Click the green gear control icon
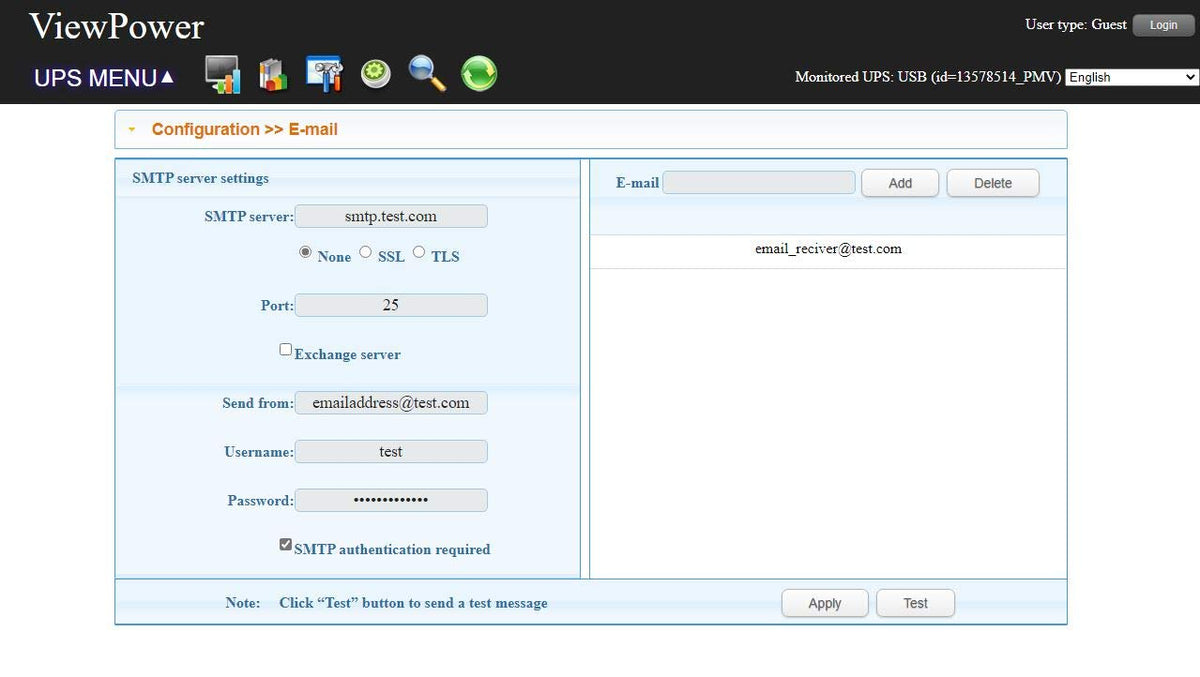This screenshot has height=677, width=1200. point(376,75)
